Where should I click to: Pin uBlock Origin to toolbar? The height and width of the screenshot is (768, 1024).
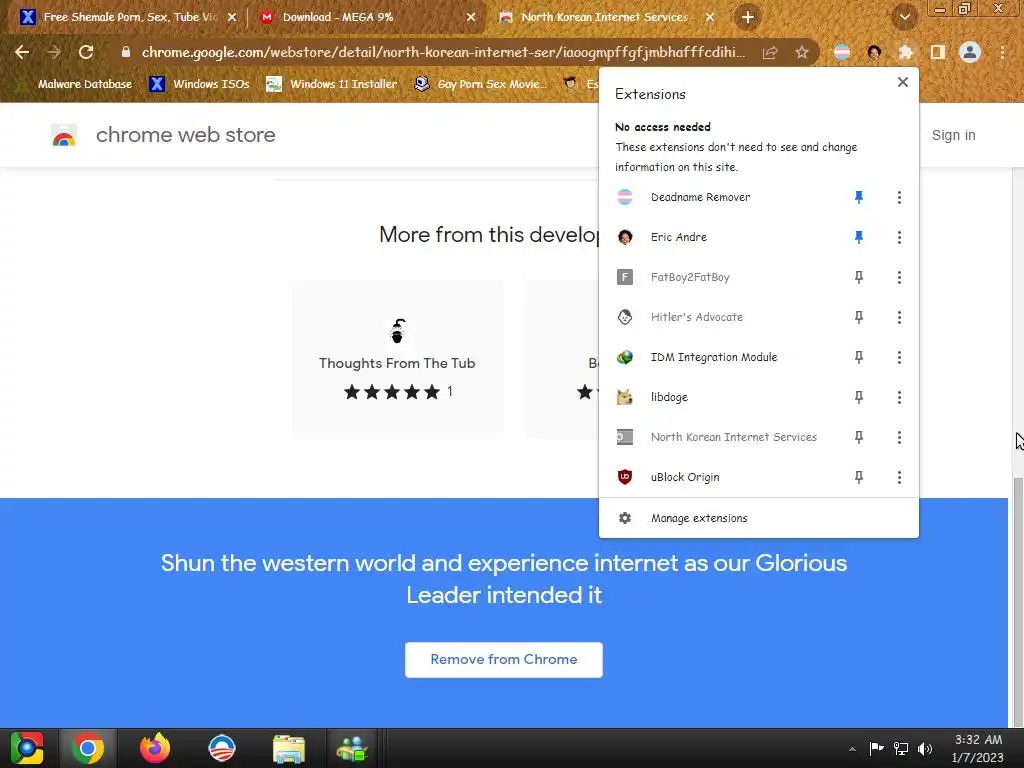pyautogui.click(x=859, y=477)
